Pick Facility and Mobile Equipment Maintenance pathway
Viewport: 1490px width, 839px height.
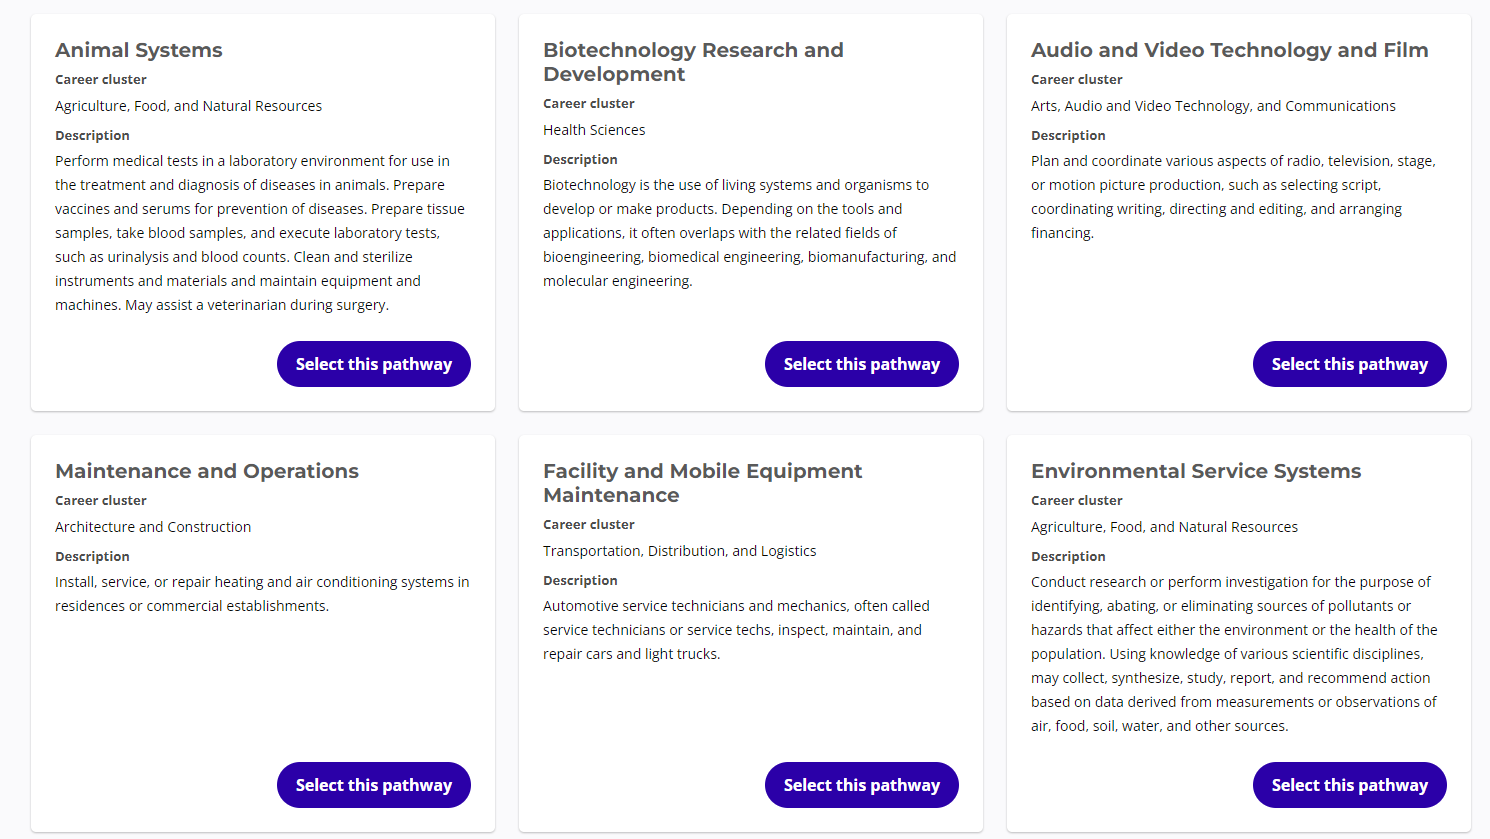[x=862, y=785]
